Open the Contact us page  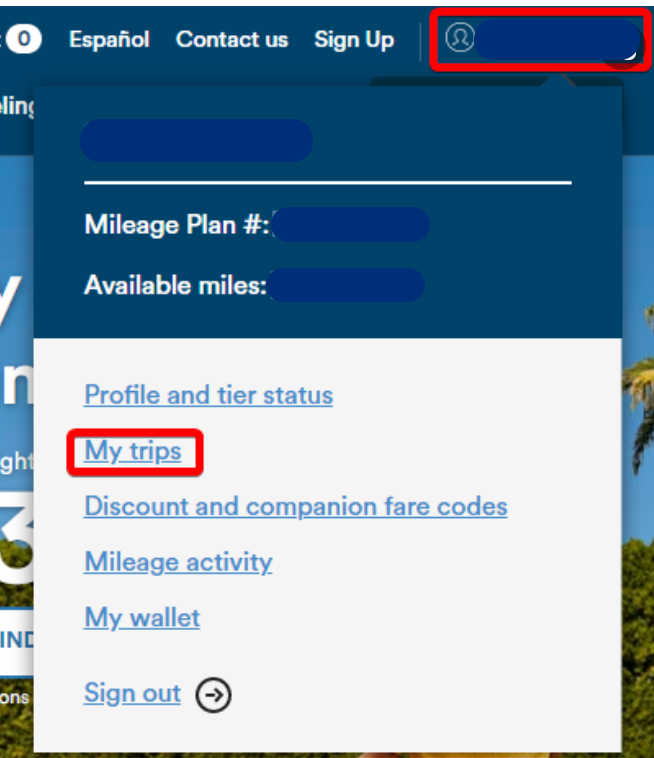tap(232, 40)
